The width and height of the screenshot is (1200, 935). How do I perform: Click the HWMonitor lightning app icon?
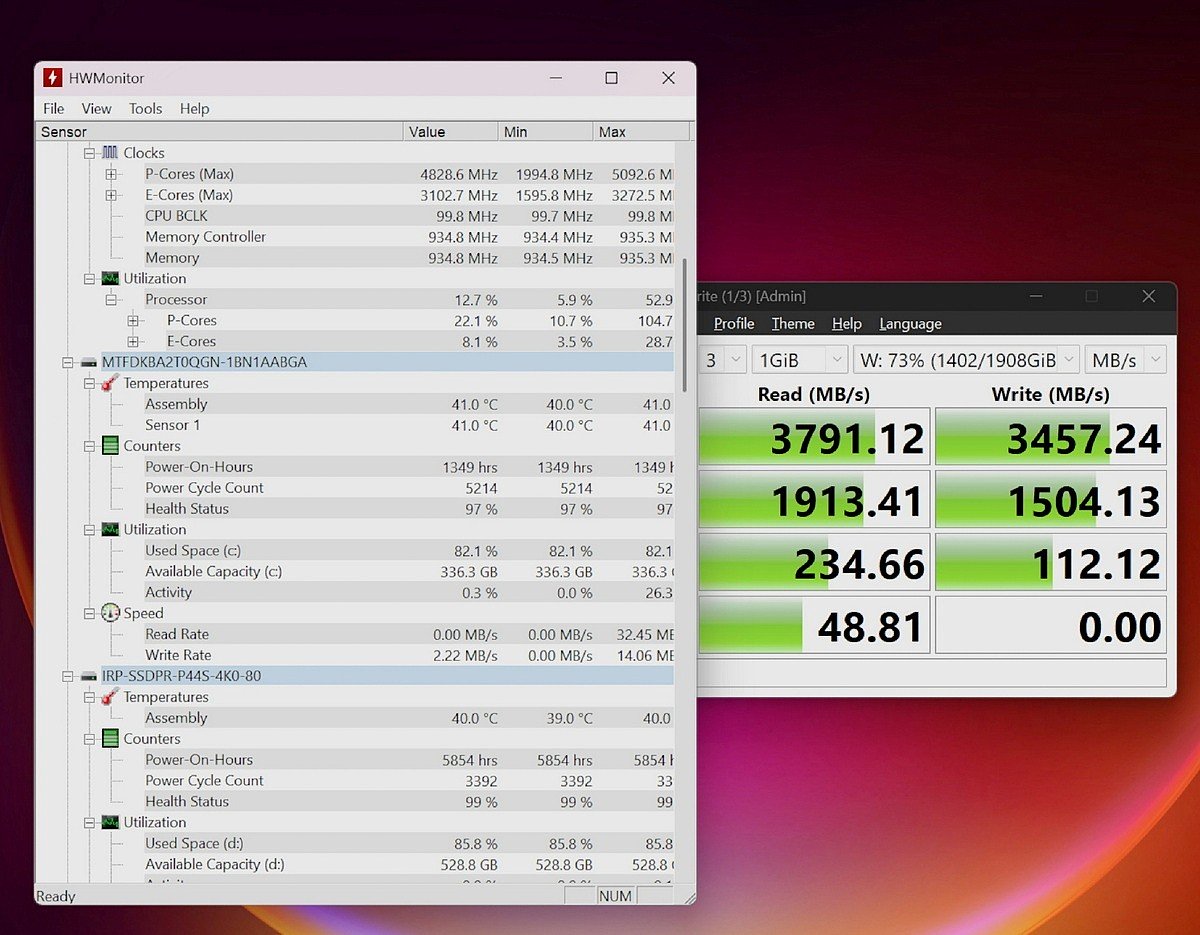[52, 78]
